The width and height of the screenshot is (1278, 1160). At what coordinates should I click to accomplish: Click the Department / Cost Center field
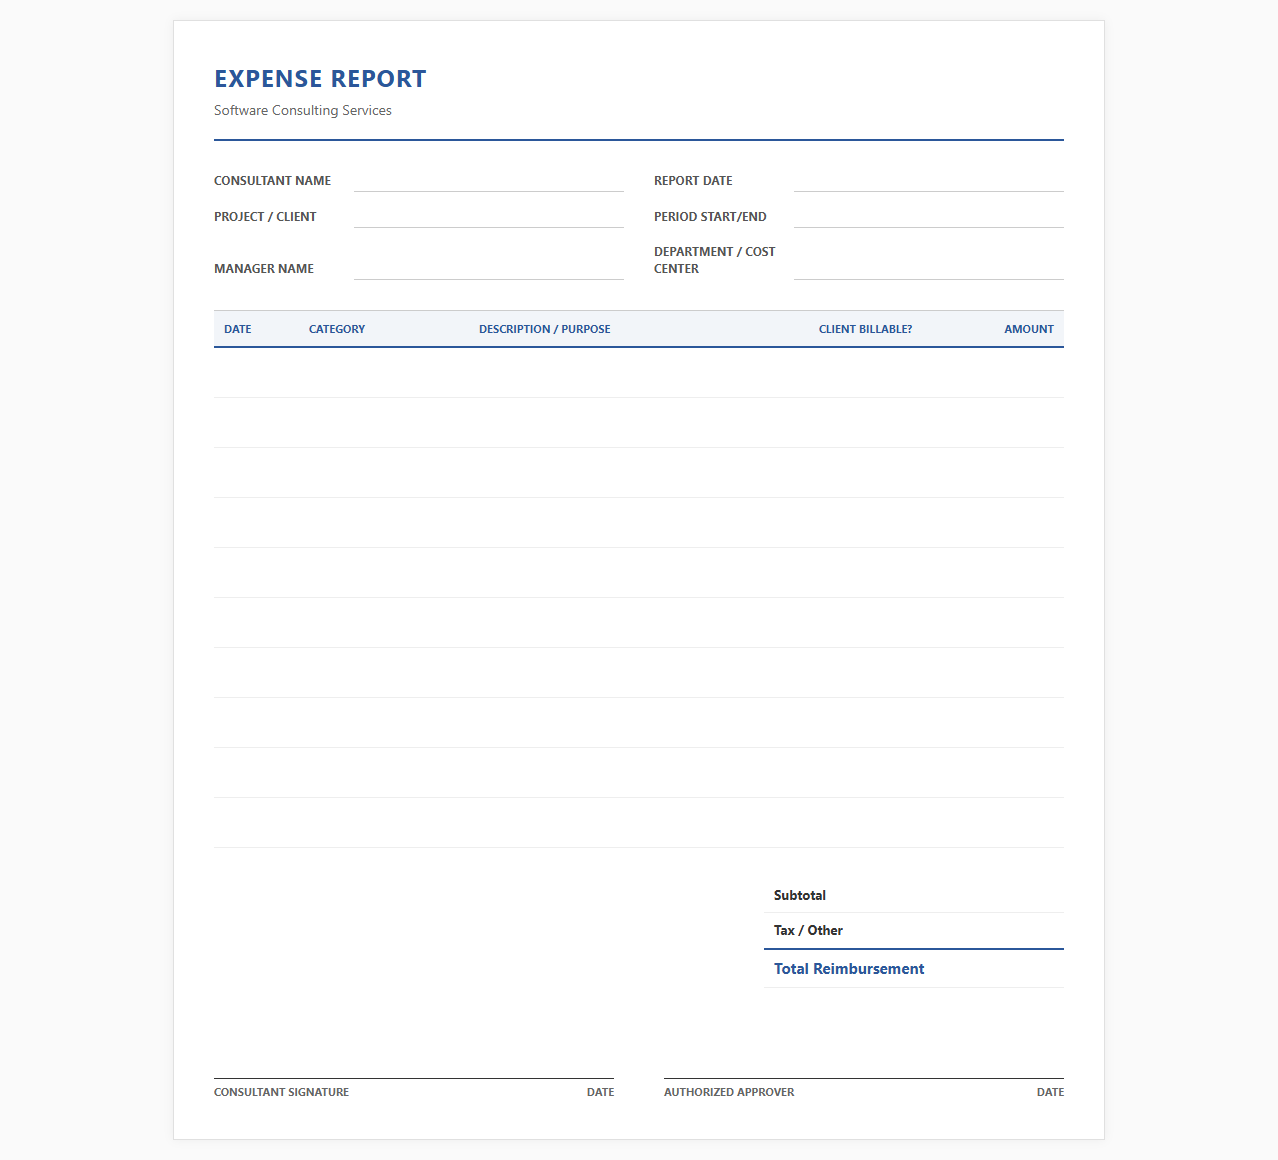[929, 269]
